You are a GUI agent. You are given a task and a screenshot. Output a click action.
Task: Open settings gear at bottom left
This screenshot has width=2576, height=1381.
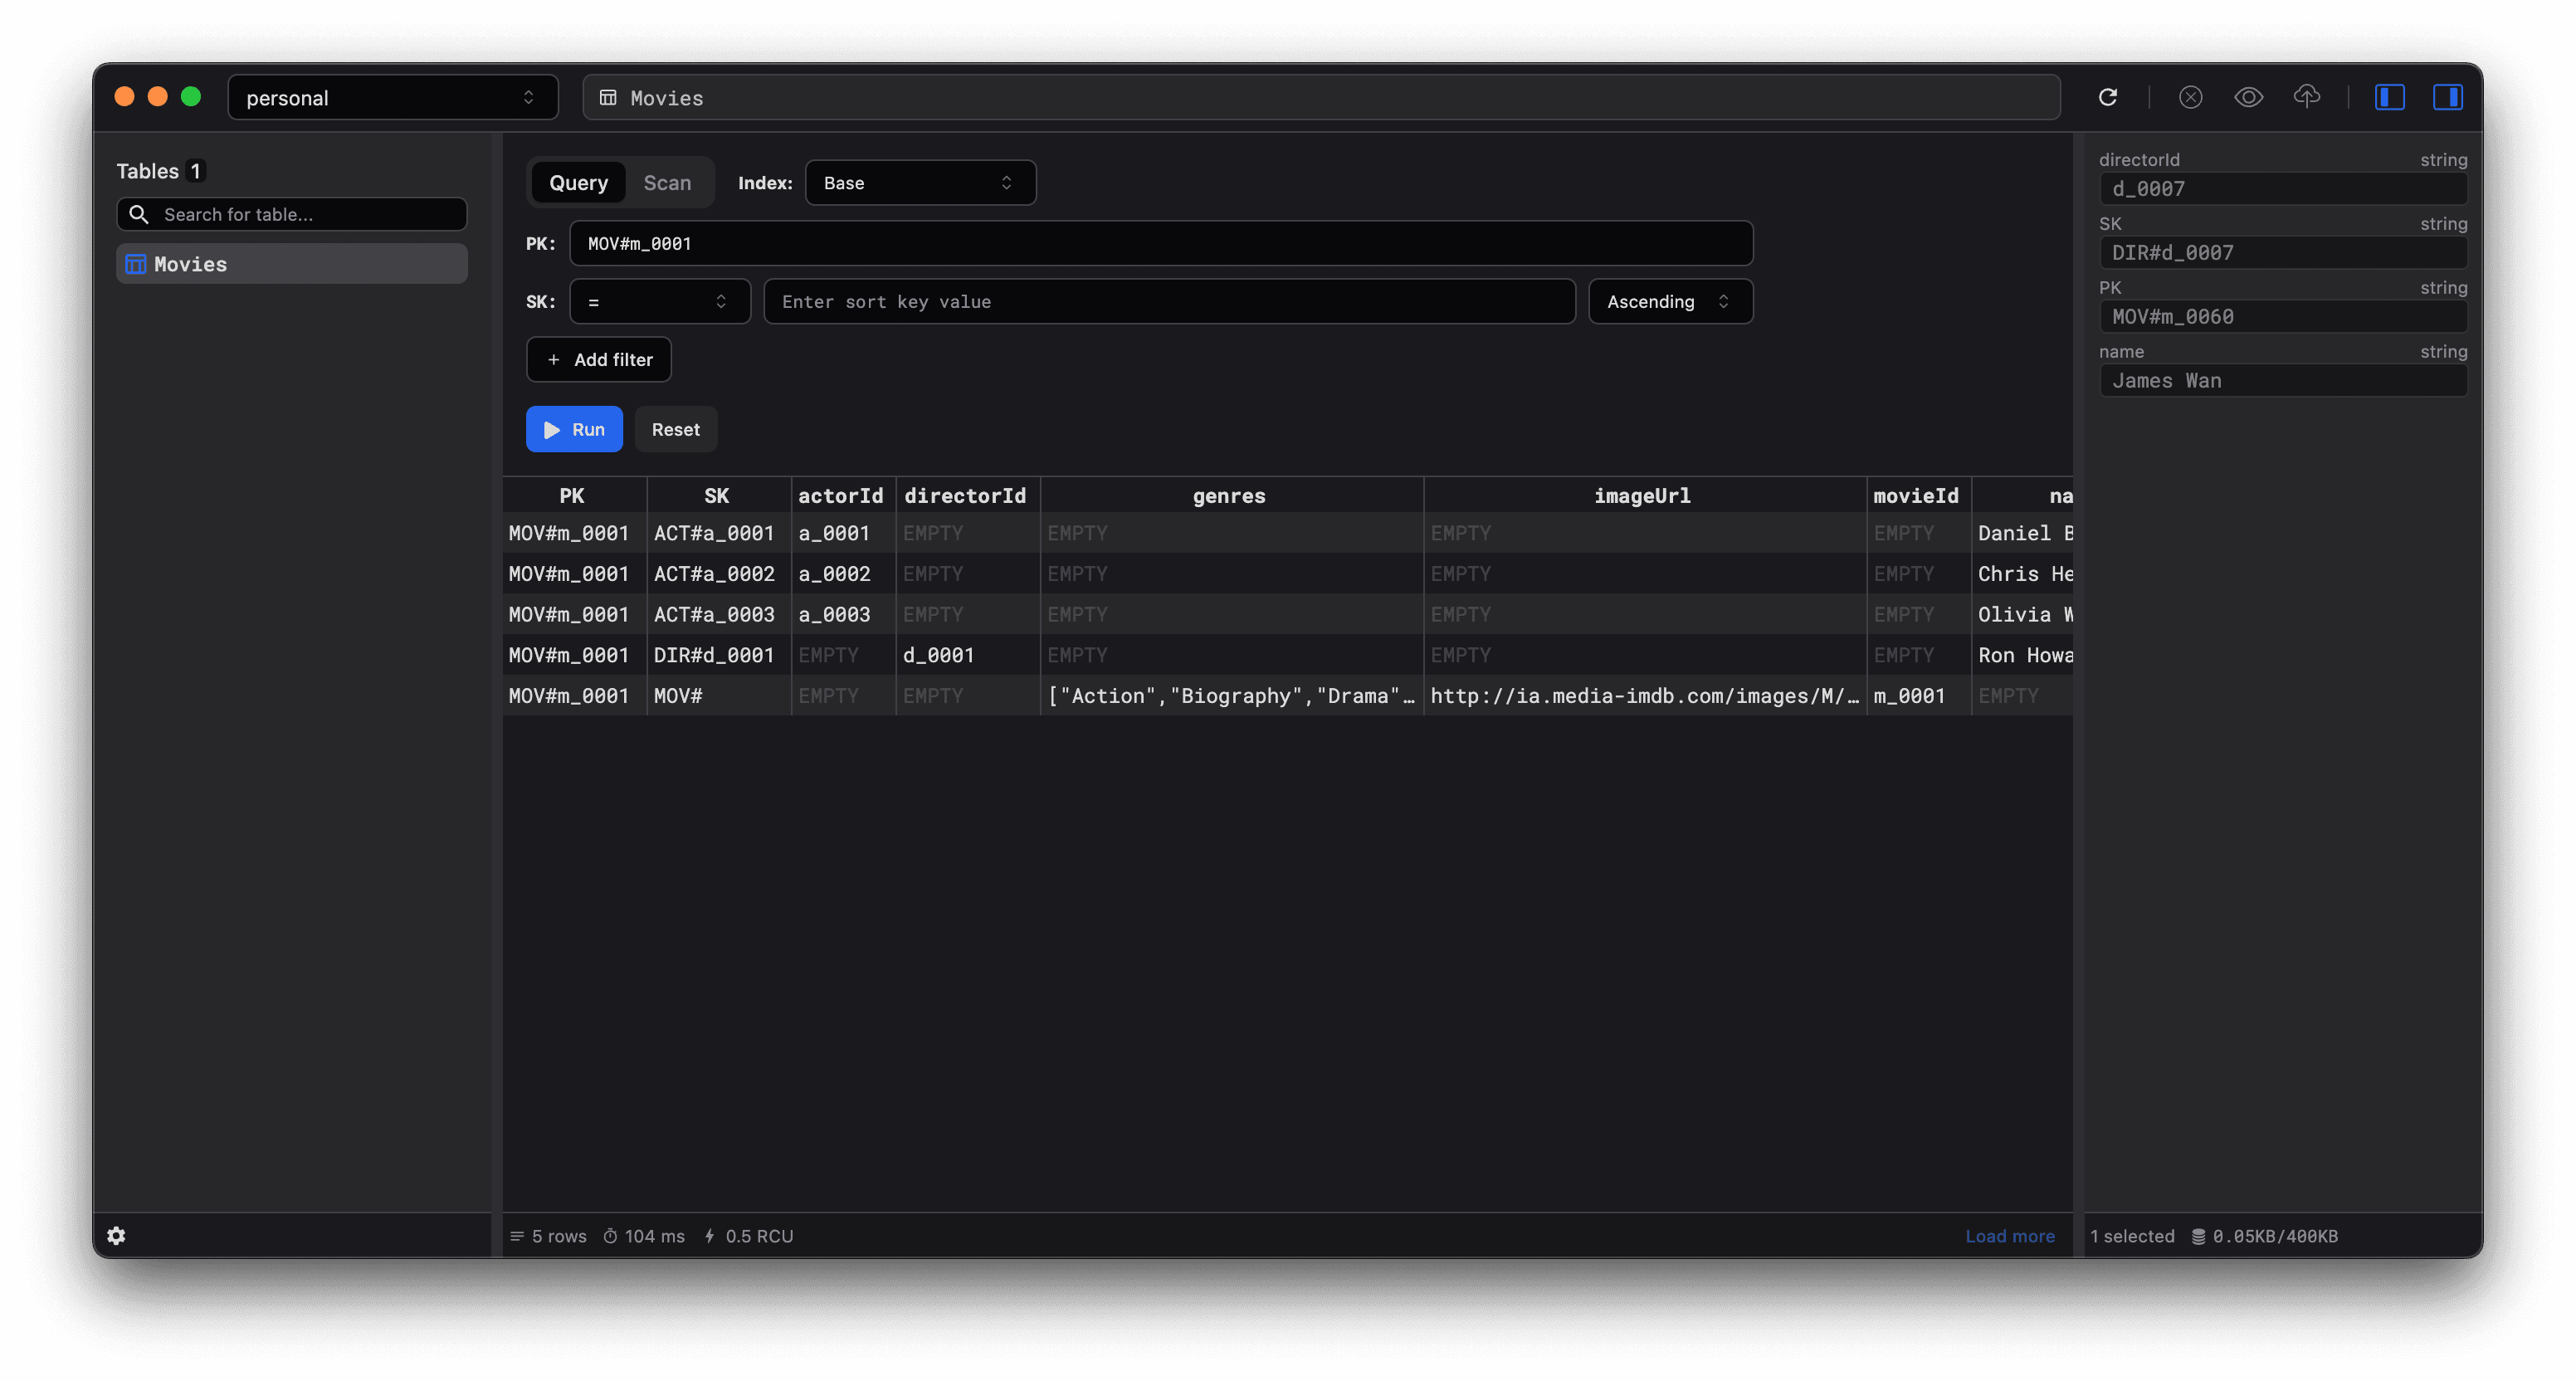tap(116, 1235)
